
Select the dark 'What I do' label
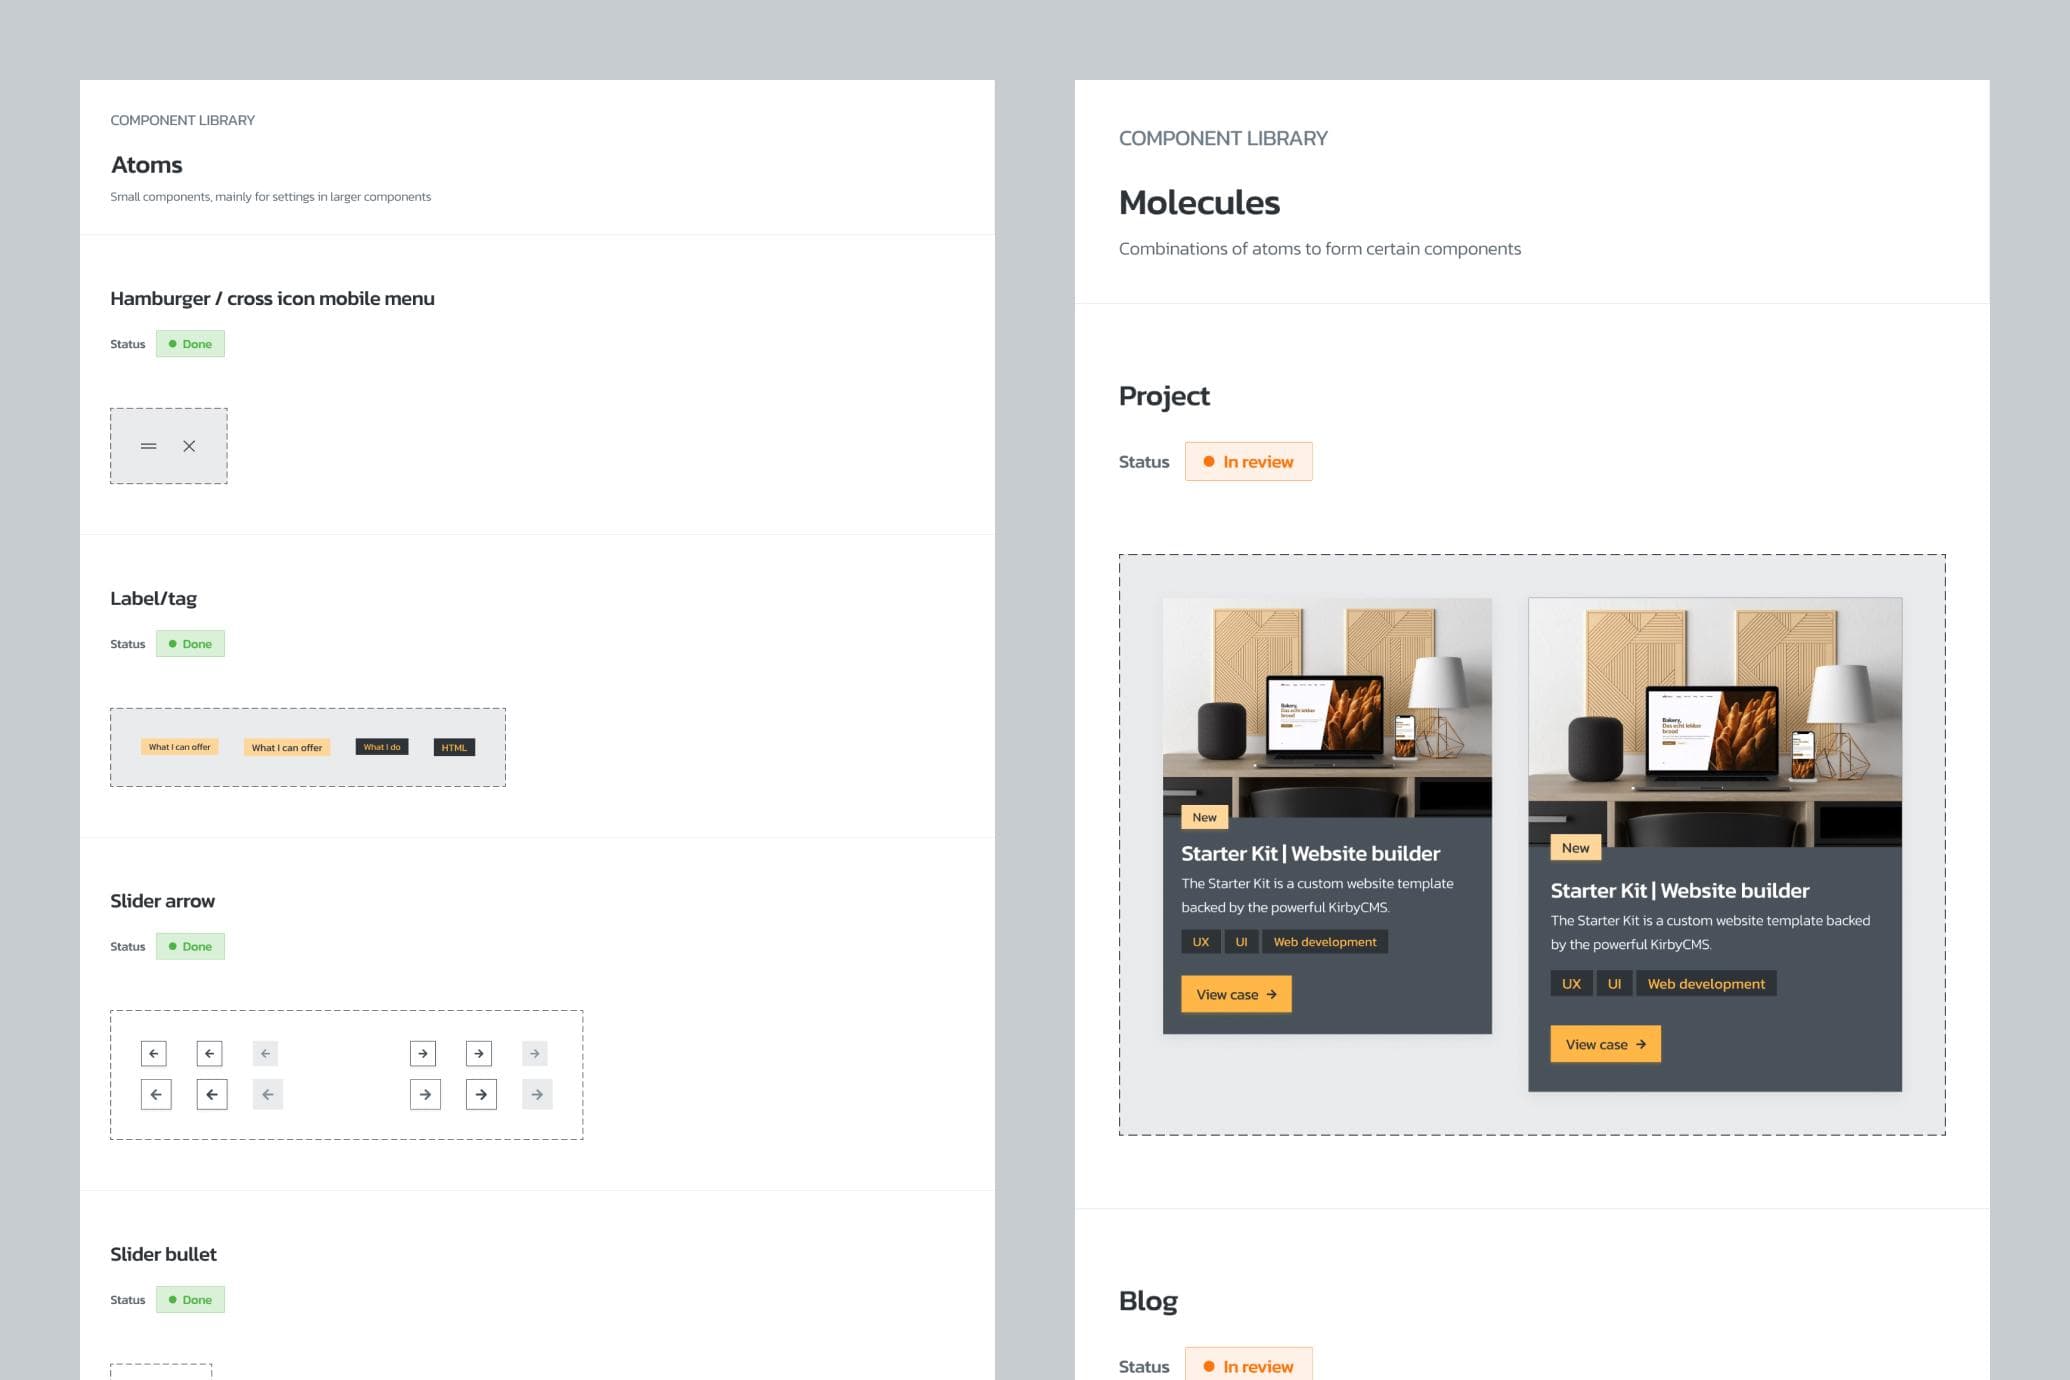tap(381, 747)
